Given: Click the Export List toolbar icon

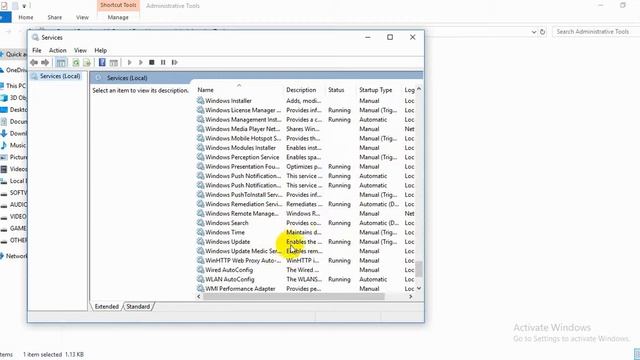Looking at the screenshot, I should [87, 62].
